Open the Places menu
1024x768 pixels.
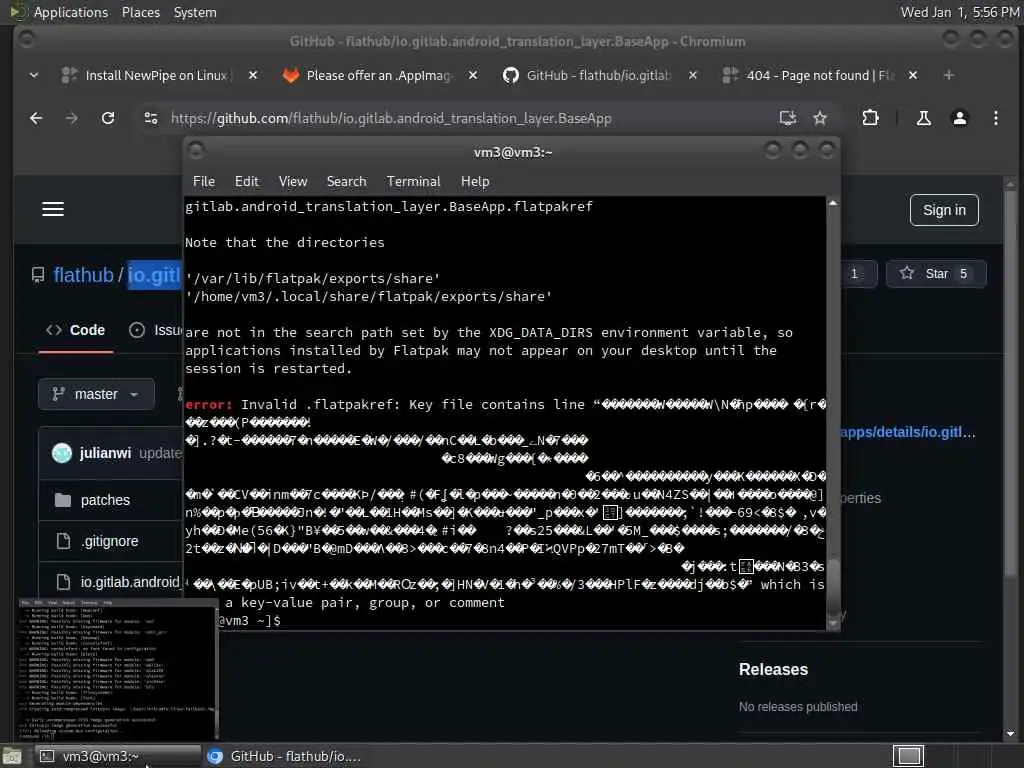pos(140,12)
